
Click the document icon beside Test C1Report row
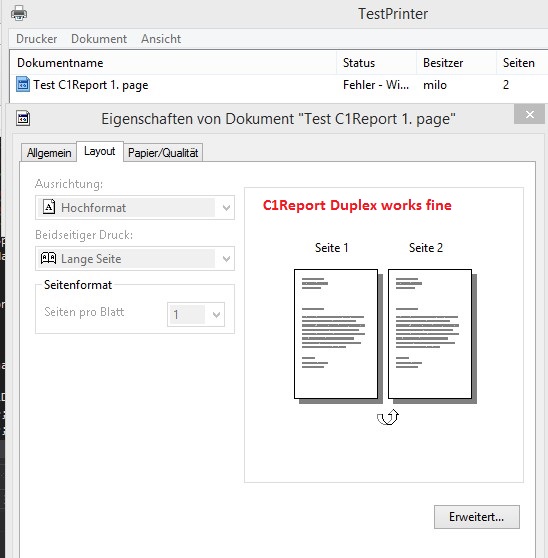[x=23, y=84]
